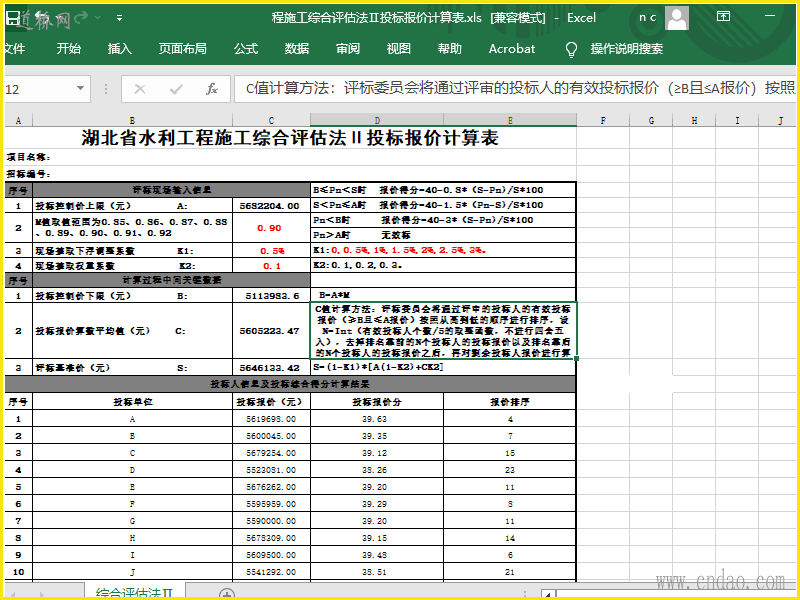Select the 综合评估法II sheet tab
Viewport: 800px width, 600px height.
click(134, 592)
